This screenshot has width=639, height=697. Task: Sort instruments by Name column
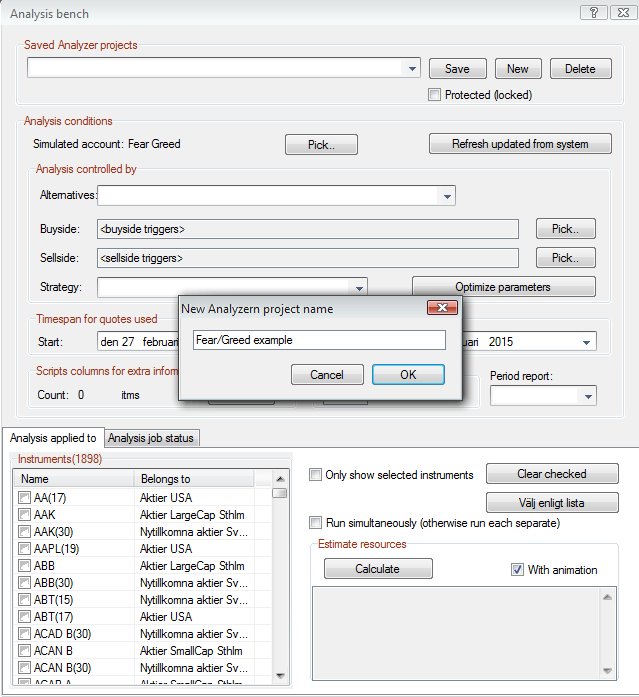pyautogui.click(x=74, y=479)
